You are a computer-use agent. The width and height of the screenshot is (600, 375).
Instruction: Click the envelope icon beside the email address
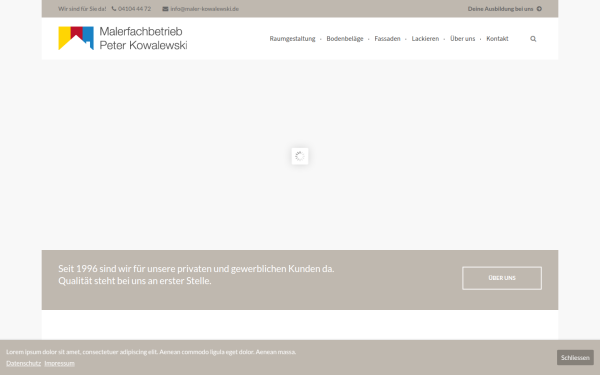165,9
